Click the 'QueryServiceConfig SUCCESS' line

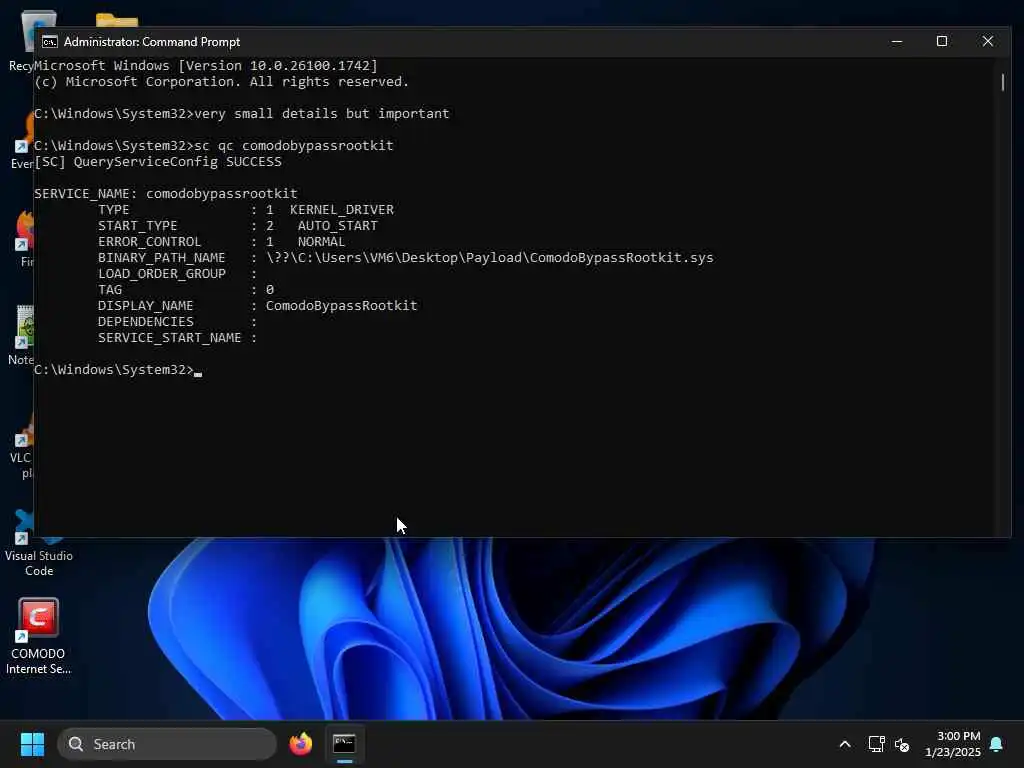click(158, 161)
